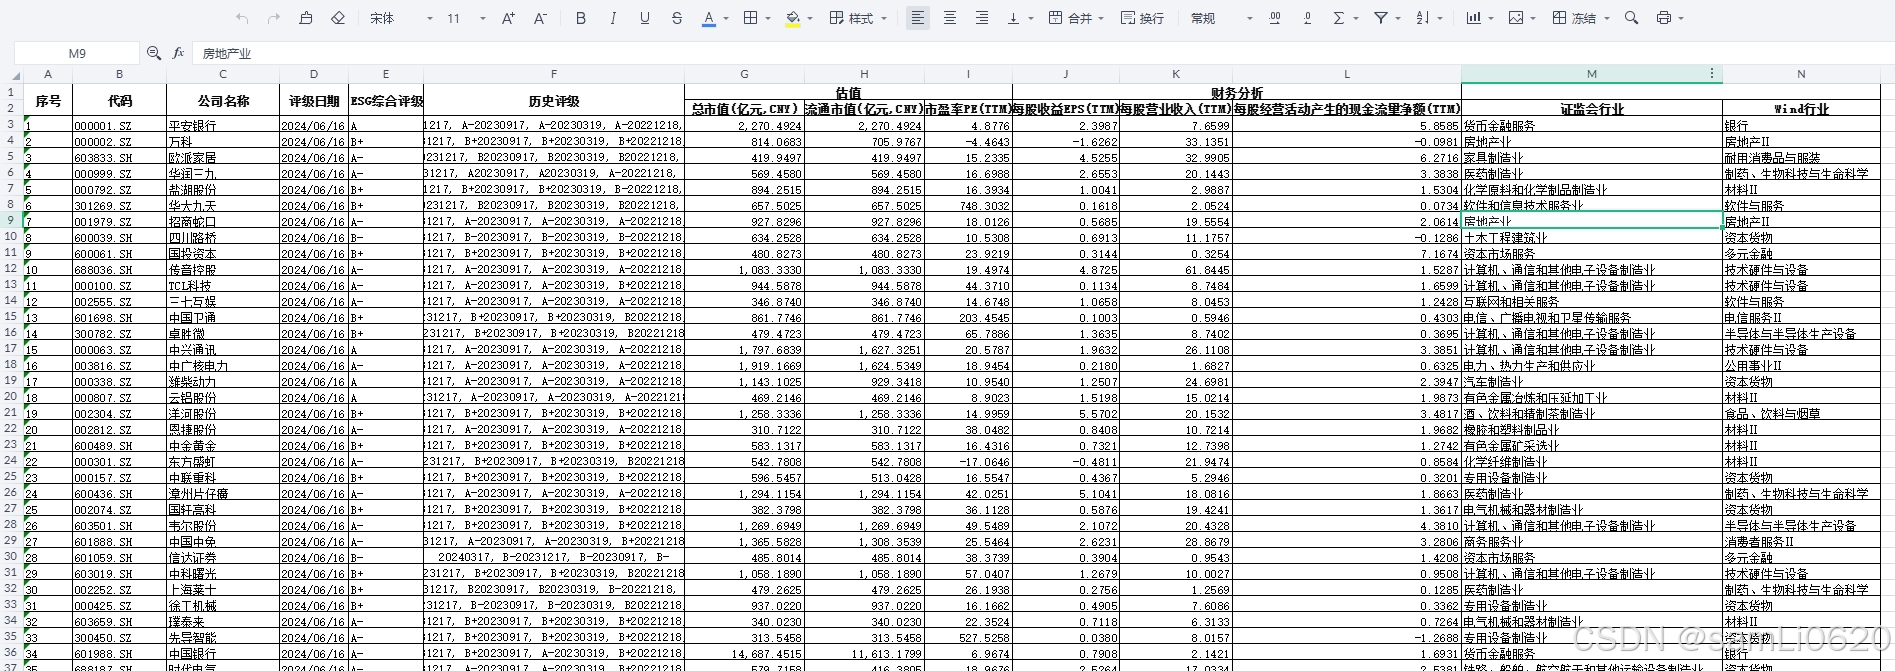Click the M9 name box

click(77, 53)
